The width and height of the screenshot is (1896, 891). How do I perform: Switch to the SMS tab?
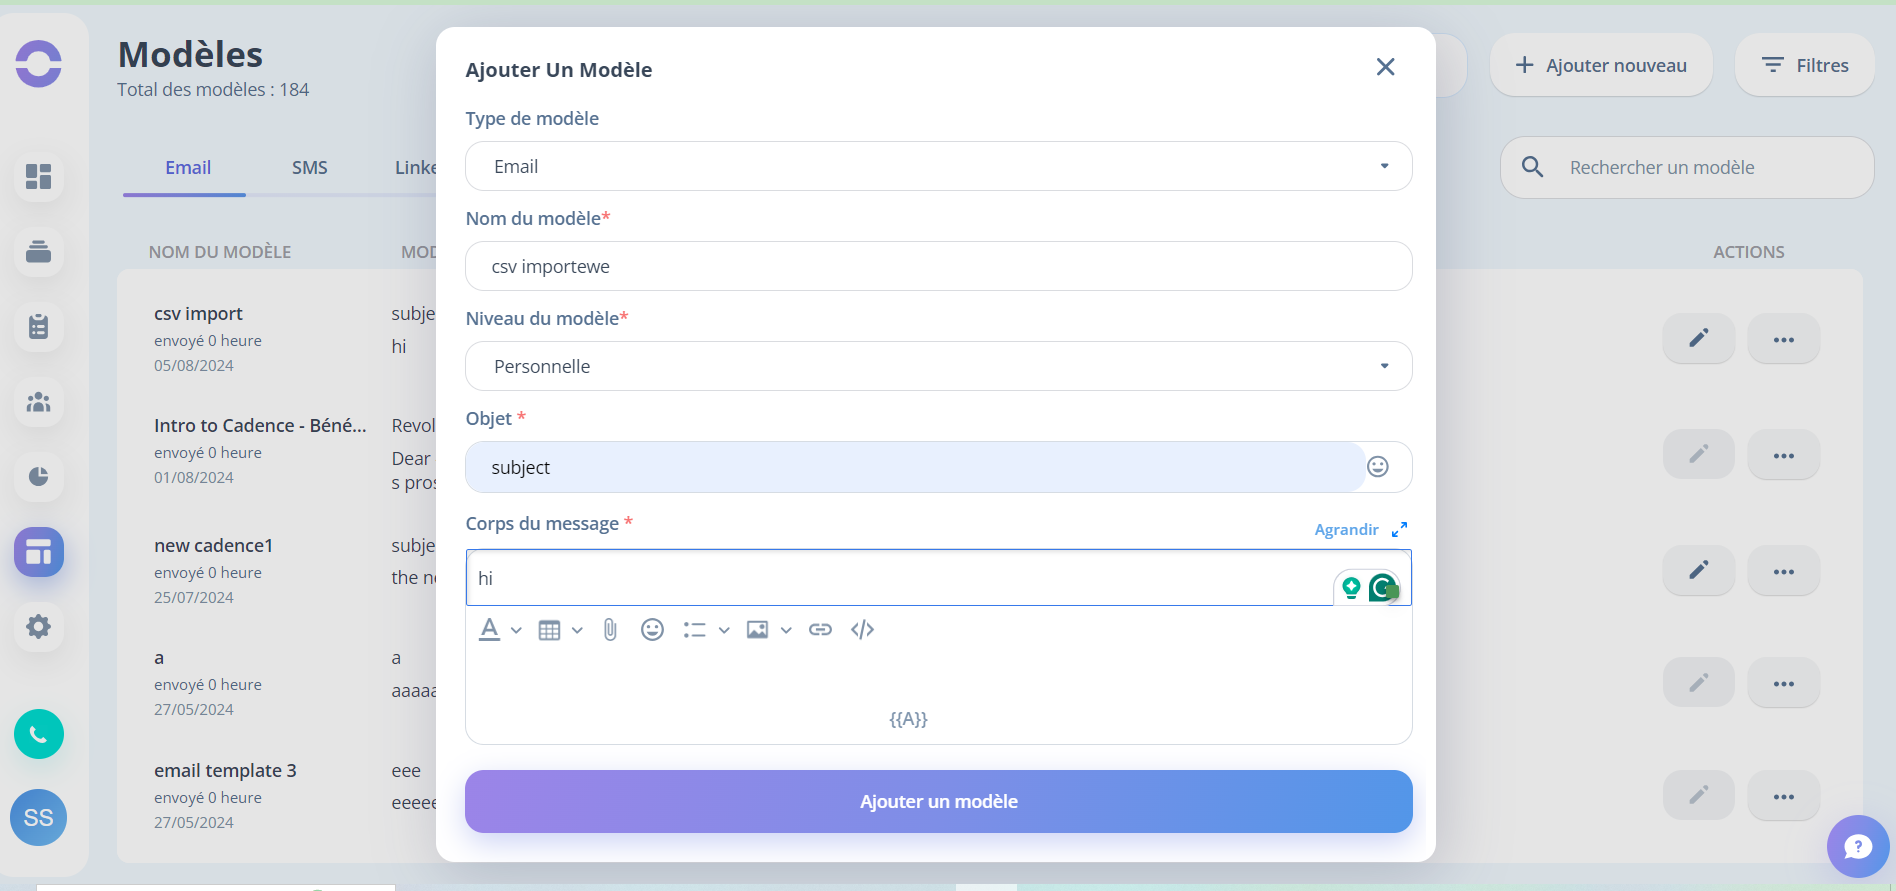point(310,168)
